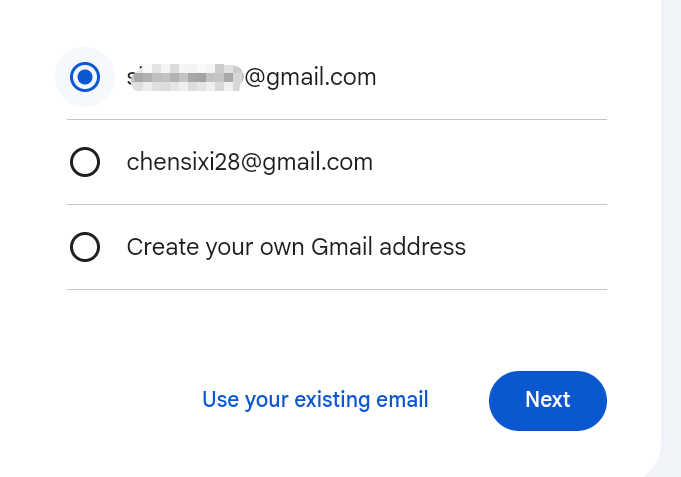The width and height of the screenshot is (681, 477).
Task: Choose the chensixi28@gmail.com radio button
Action: click(x=85, y=162)
